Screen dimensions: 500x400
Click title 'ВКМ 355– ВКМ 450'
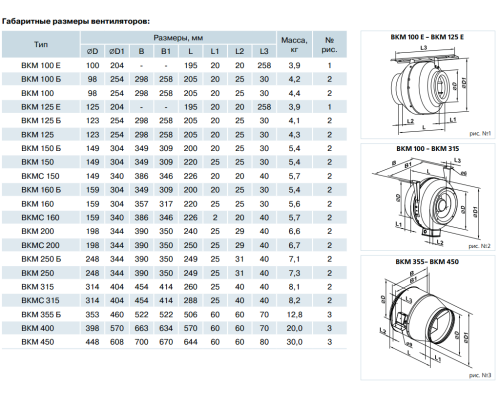tap(427, 262)
